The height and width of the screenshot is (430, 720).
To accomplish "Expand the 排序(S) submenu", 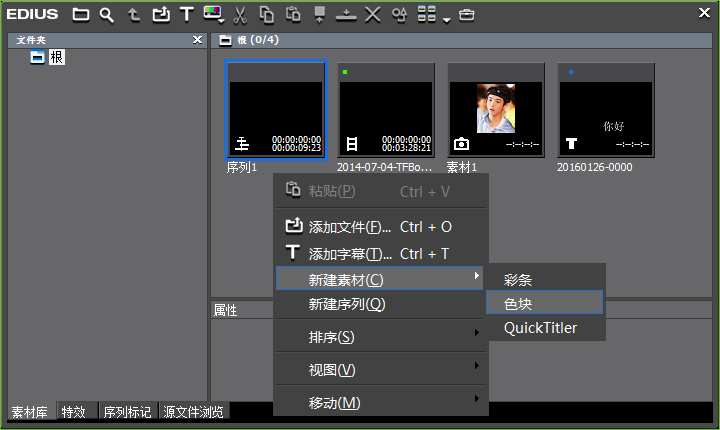I will [x=381, y=337].
